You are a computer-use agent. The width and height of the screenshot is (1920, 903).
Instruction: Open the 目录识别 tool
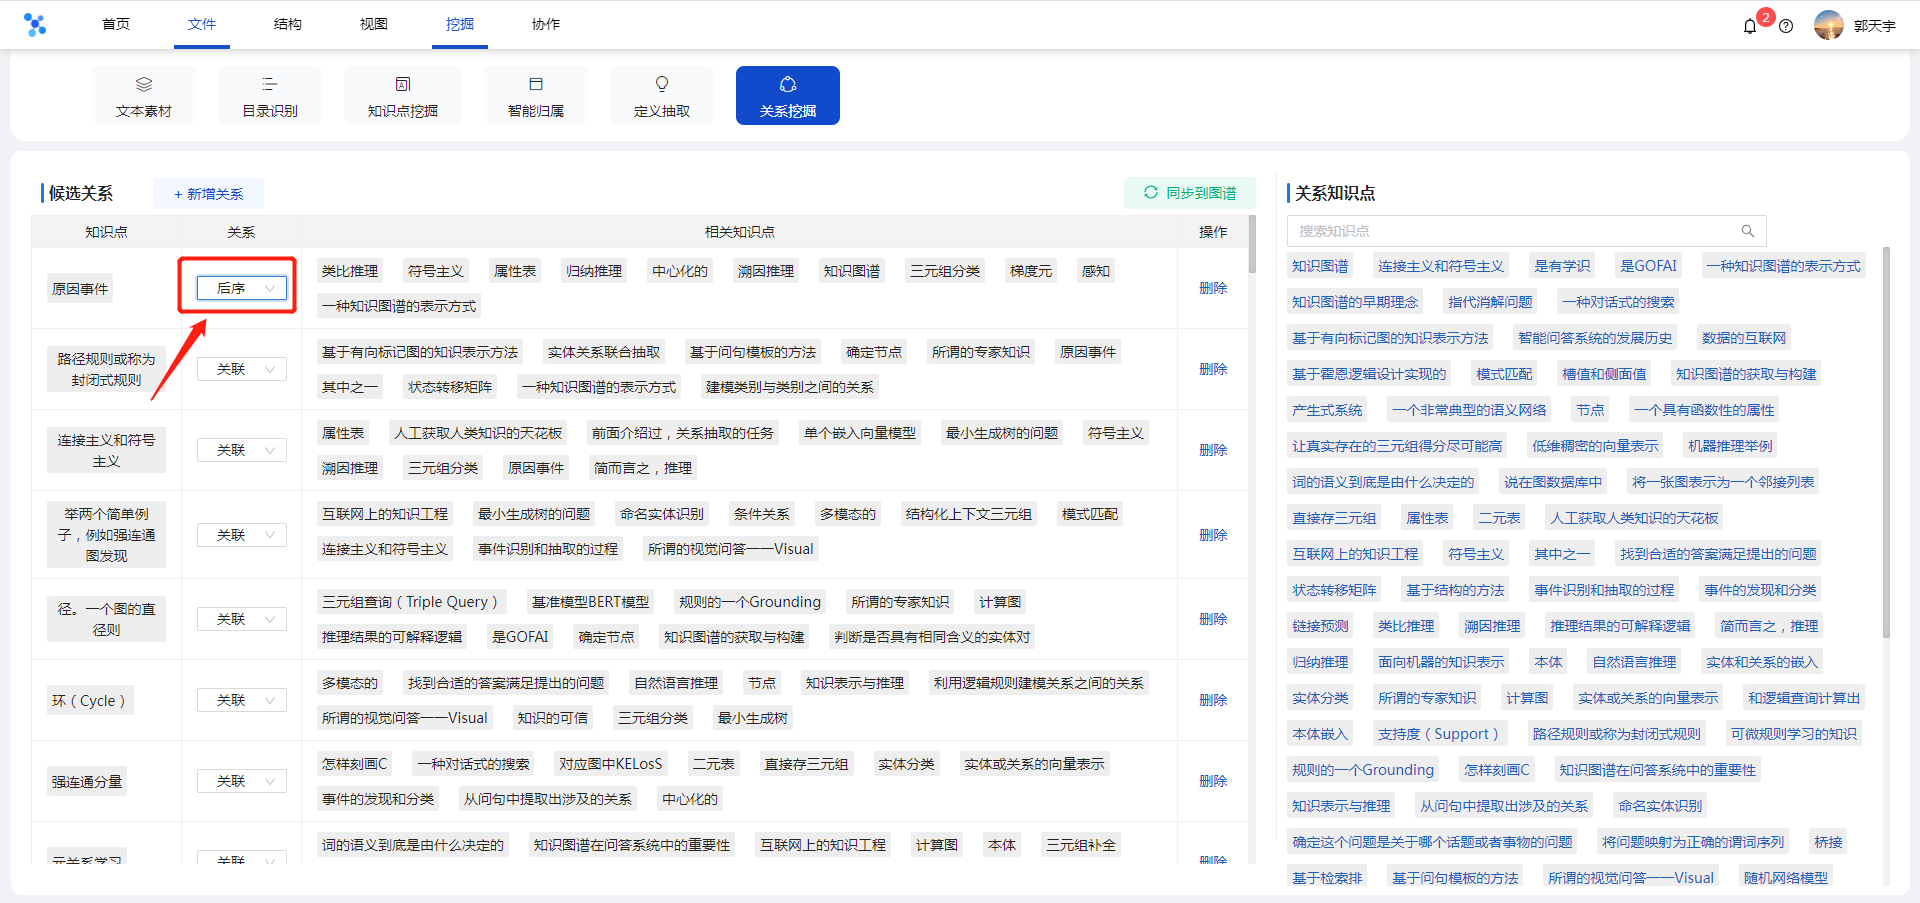(270, 96)
